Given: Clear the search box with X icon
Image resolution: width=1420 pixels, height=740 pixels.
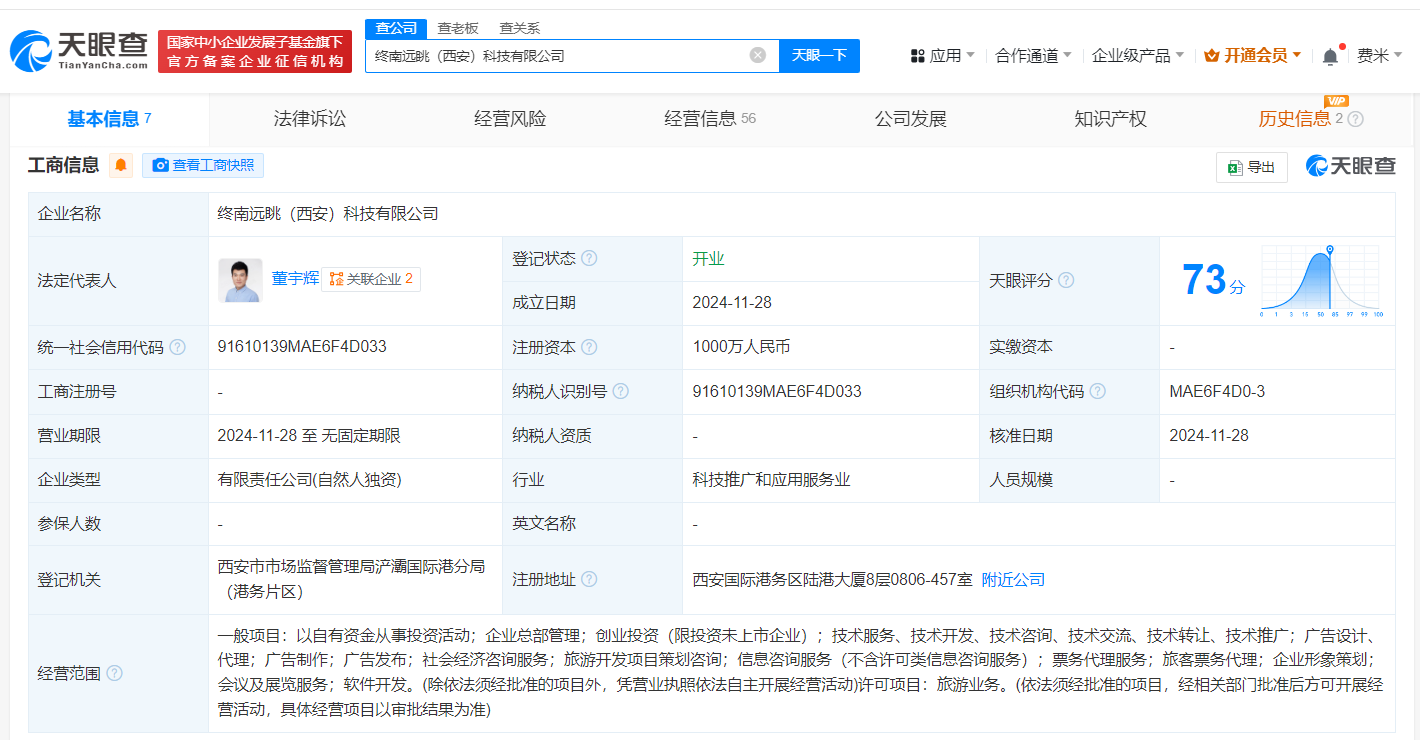Looking at the screenshot, I should 758,55.
